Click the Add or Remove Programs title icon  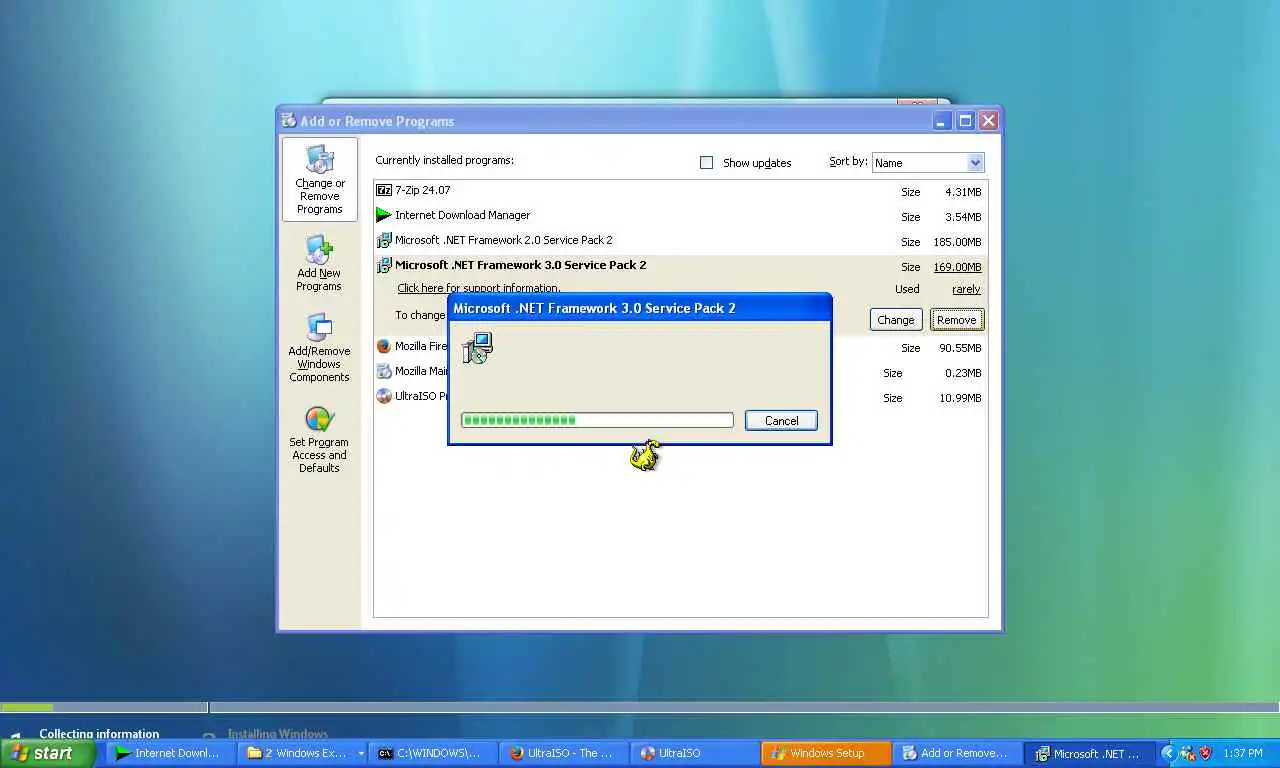tap(289, 121)
